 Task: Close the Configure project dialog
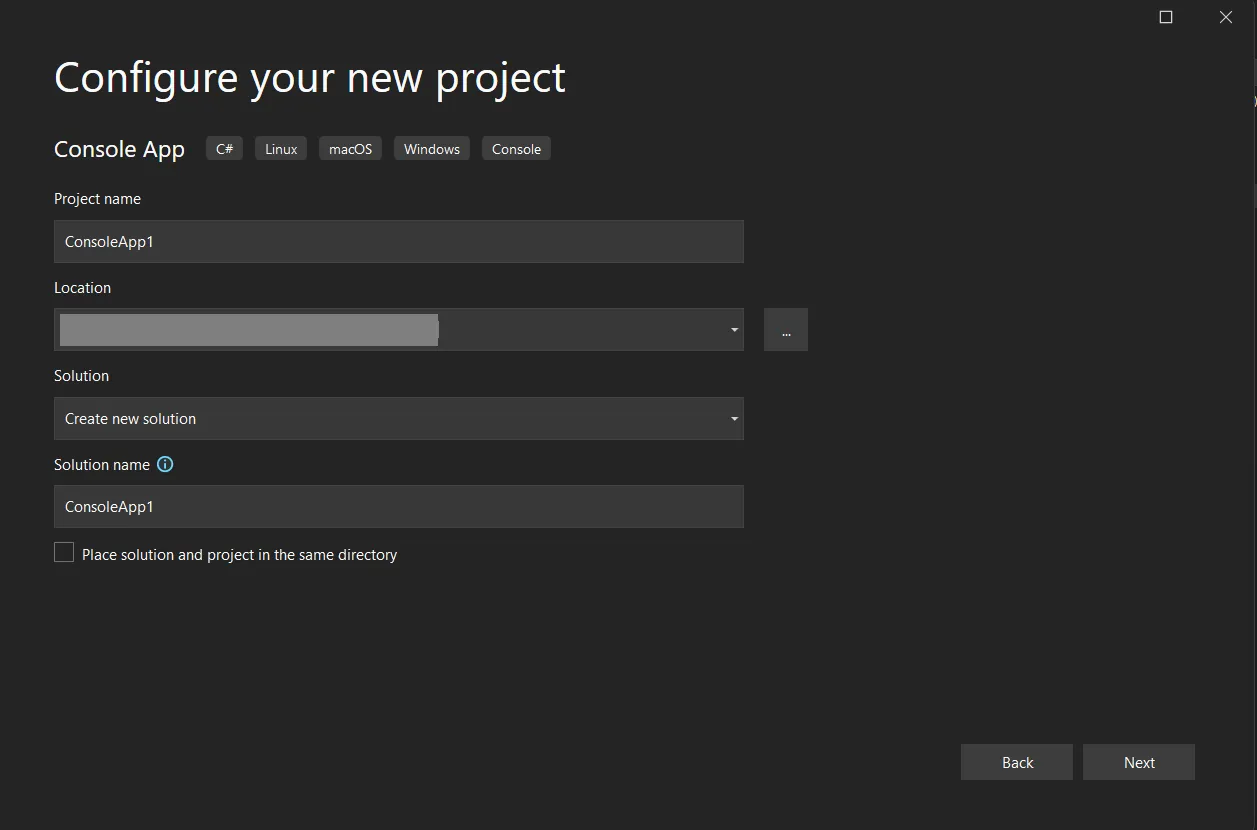[x=1226, y=17]
